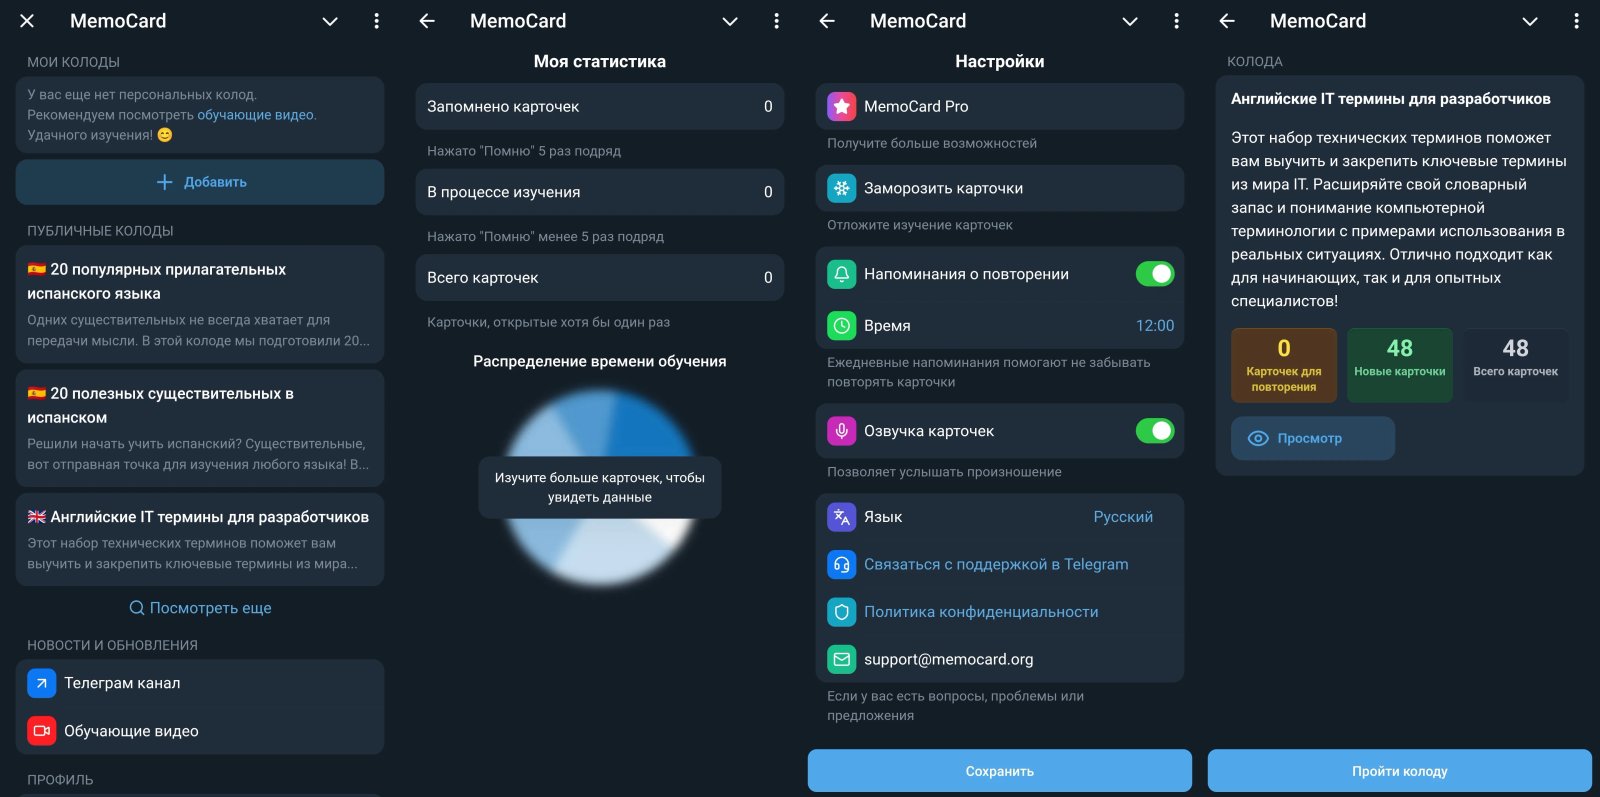Viewport: 1600px width, 797px height.
Task: Disable the Напоминания о повторении toggle
Action: click(x=1156, y=273)
